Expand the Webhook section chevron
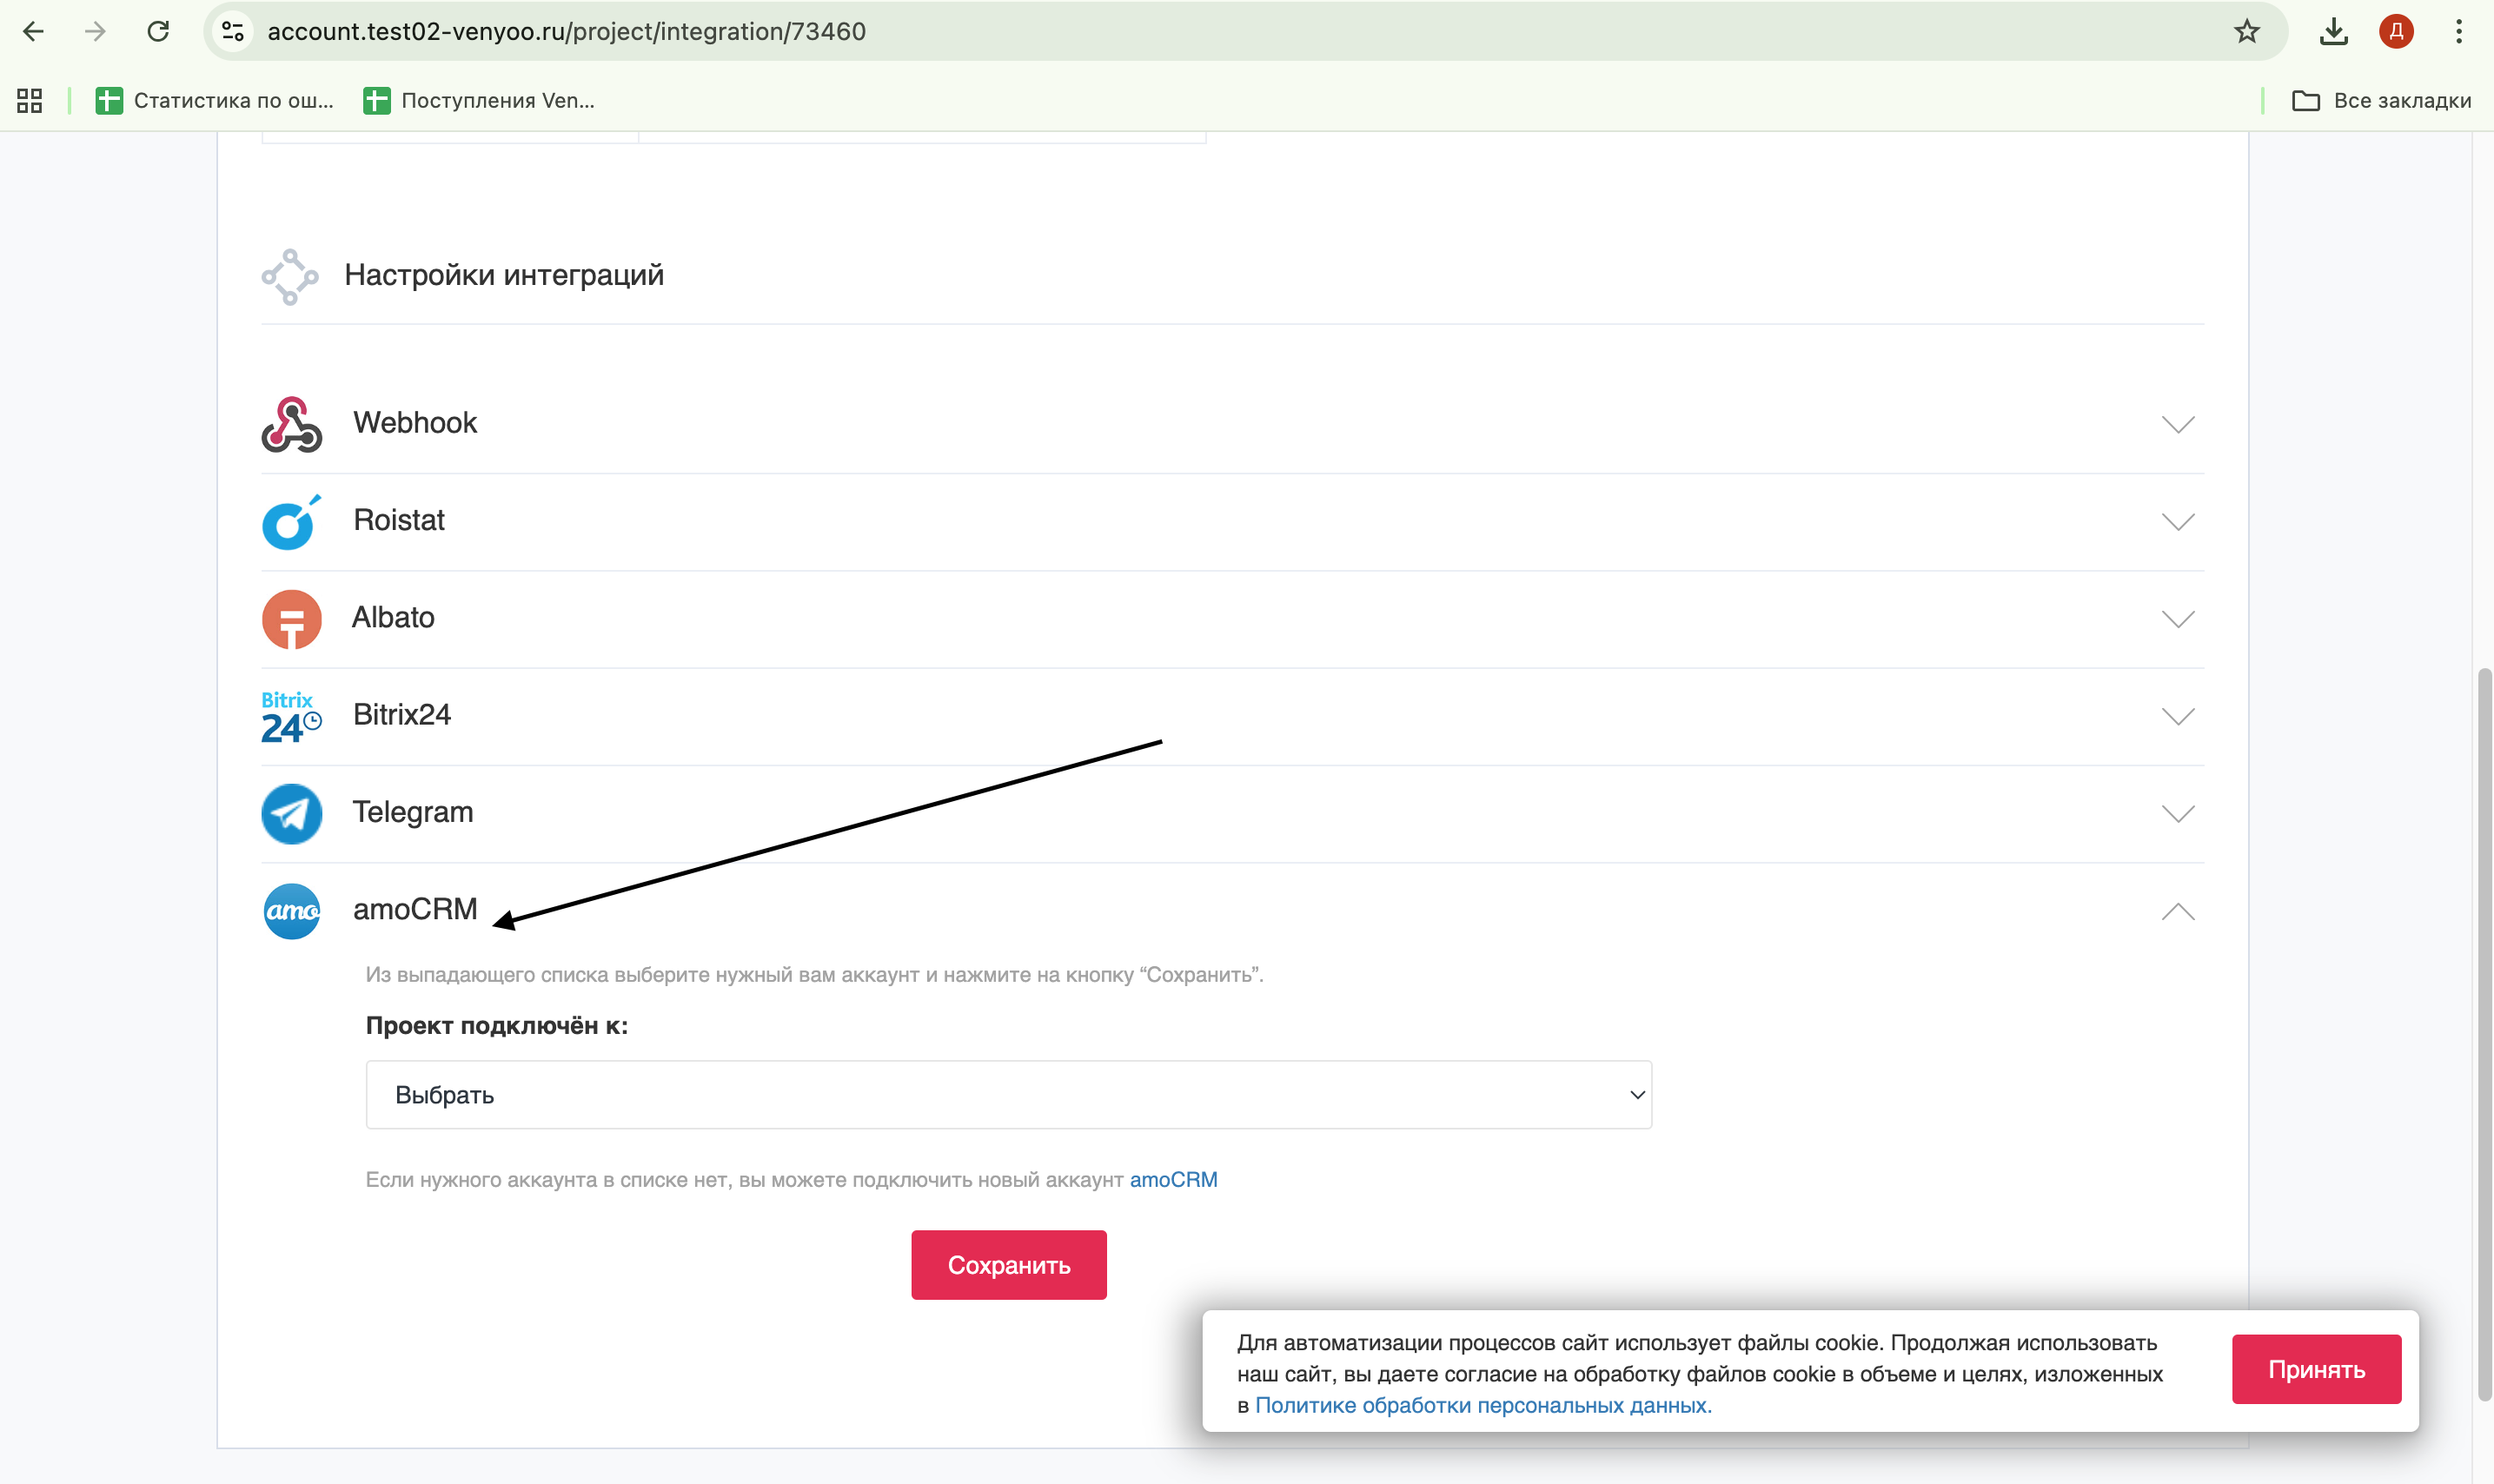 click(2177, 424)
